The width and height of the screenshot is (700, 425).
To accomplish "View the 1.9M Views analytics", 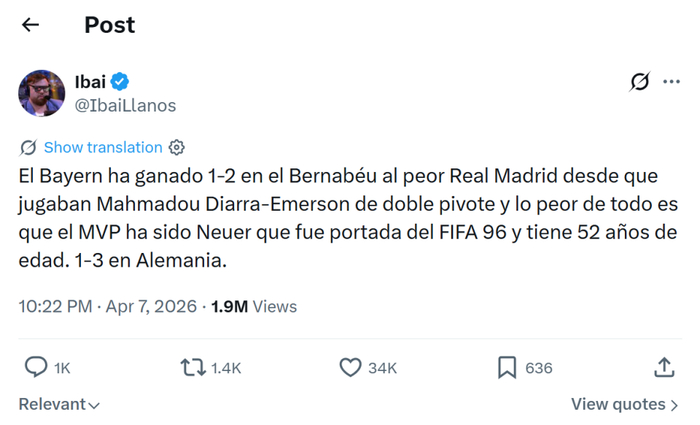I will tap(254, 307).
